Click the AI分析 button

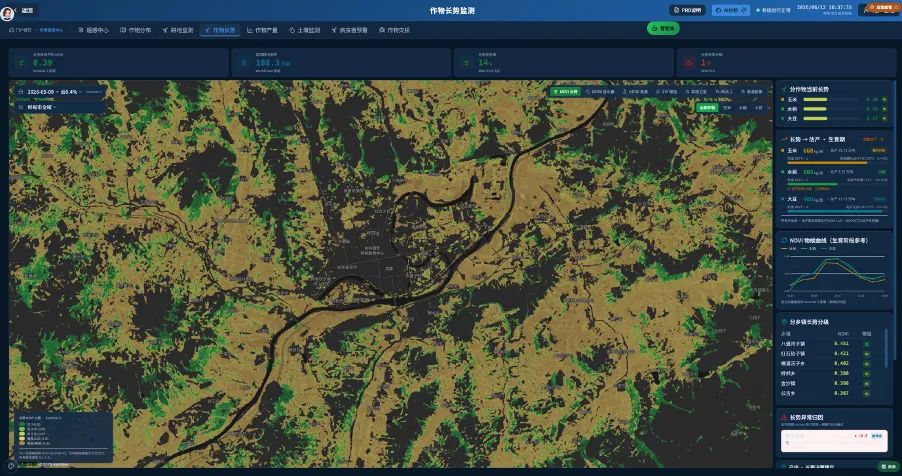click(731, 10)
